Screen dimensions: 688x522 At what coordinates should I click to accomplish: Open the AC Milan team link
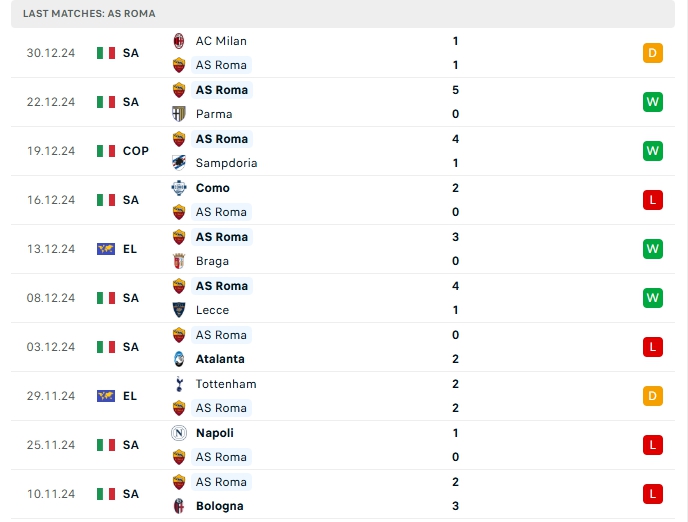point(221,41)
